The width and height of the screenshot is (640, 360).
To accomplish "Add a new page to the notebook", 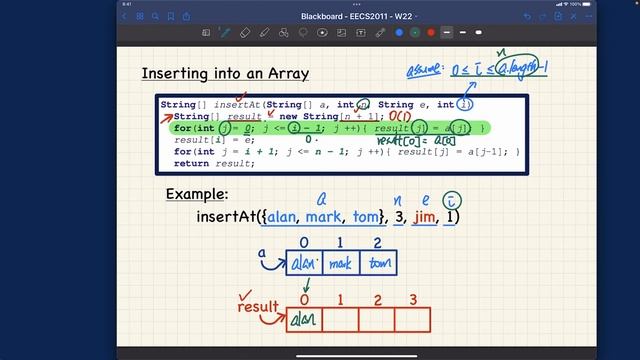I will pos(558,16).
